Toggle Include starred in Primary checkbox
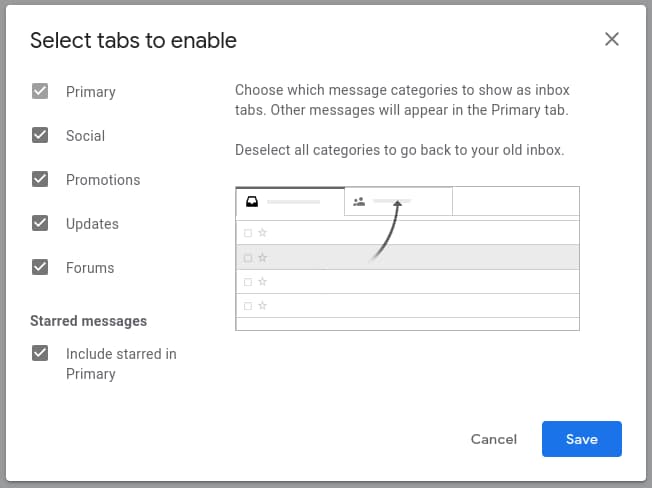Screen dimensions: 652x488 click(x=40, y=354)
